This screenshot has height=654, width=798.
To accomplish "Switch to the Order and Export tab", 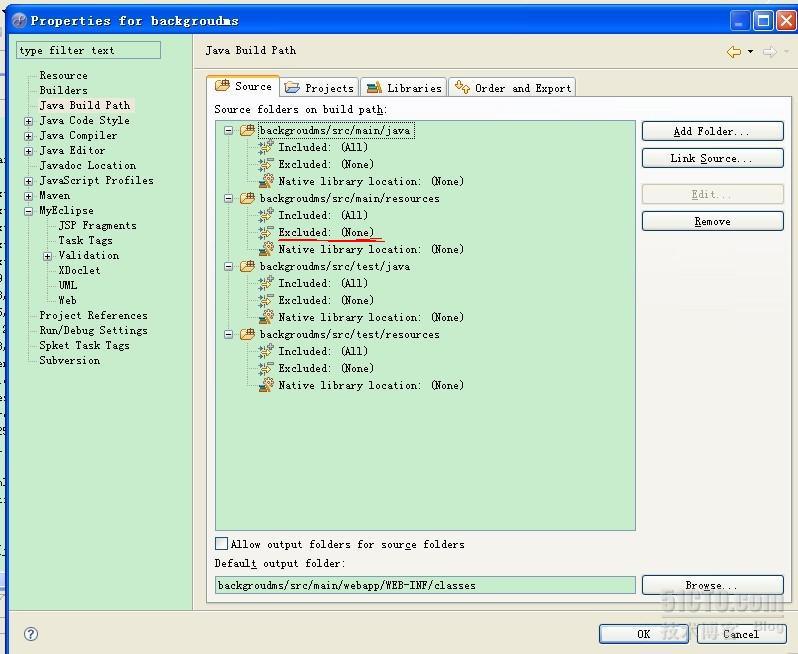I will pos(512,88).
